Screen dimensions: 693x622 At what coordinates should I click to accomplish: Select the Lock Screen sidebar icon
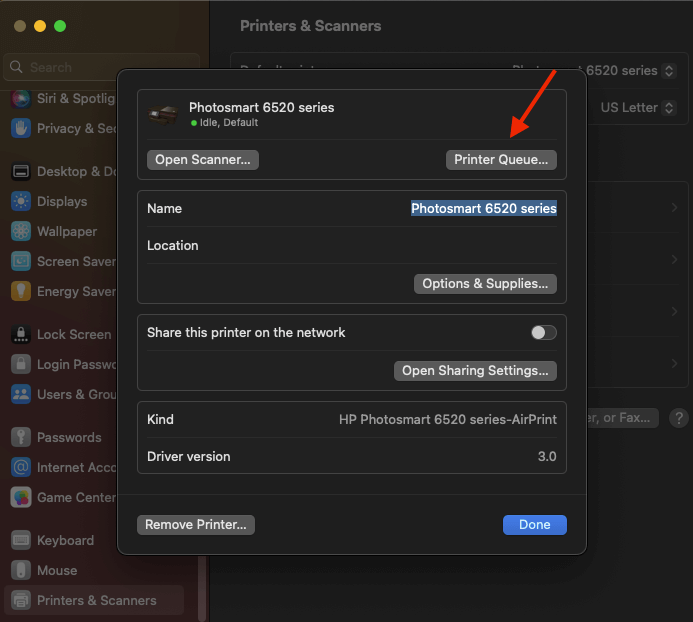tap(21, 334)
